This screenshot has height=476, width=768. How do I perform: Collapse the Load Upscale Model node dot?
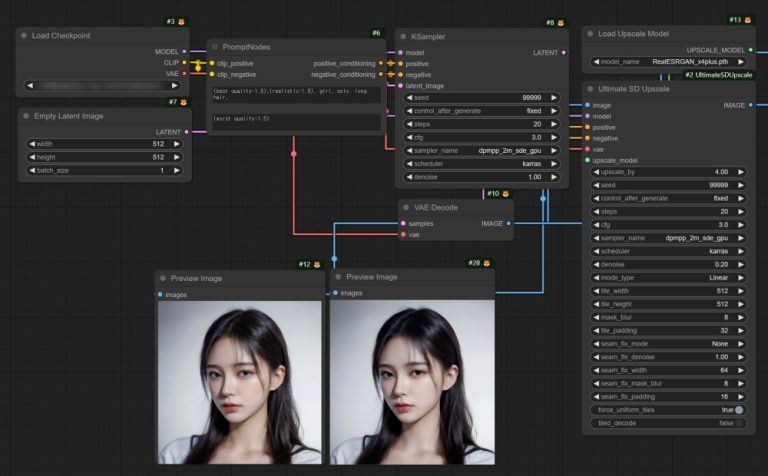(x=590, y=34)
